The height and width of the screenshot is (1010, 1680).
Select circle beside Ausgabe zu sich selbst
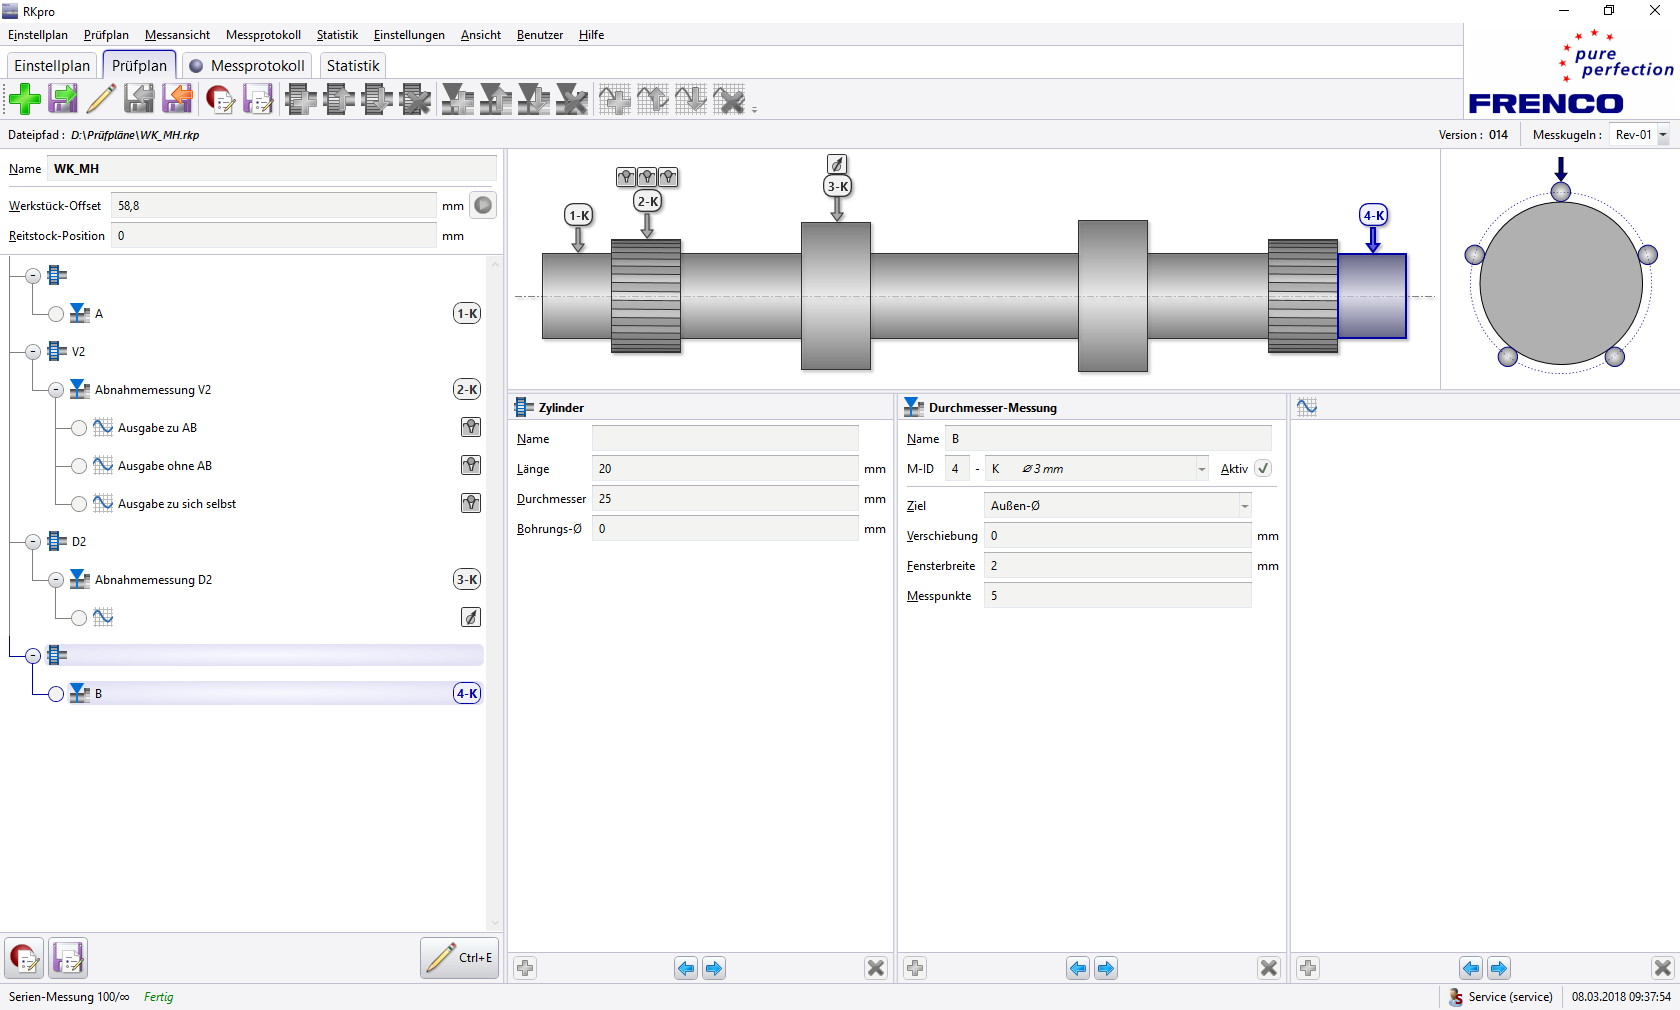79,504
